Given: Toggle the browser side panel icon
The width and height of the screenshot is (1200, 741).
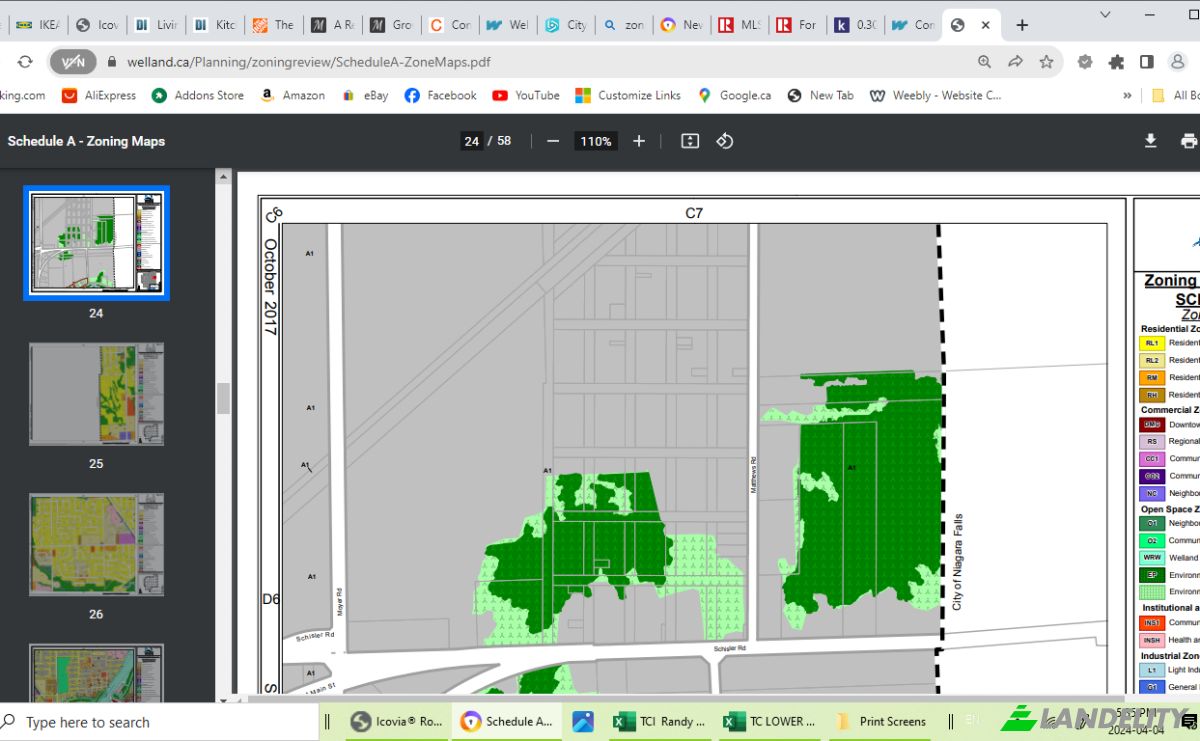Looking at the screenshot, I should point(1147,62).
